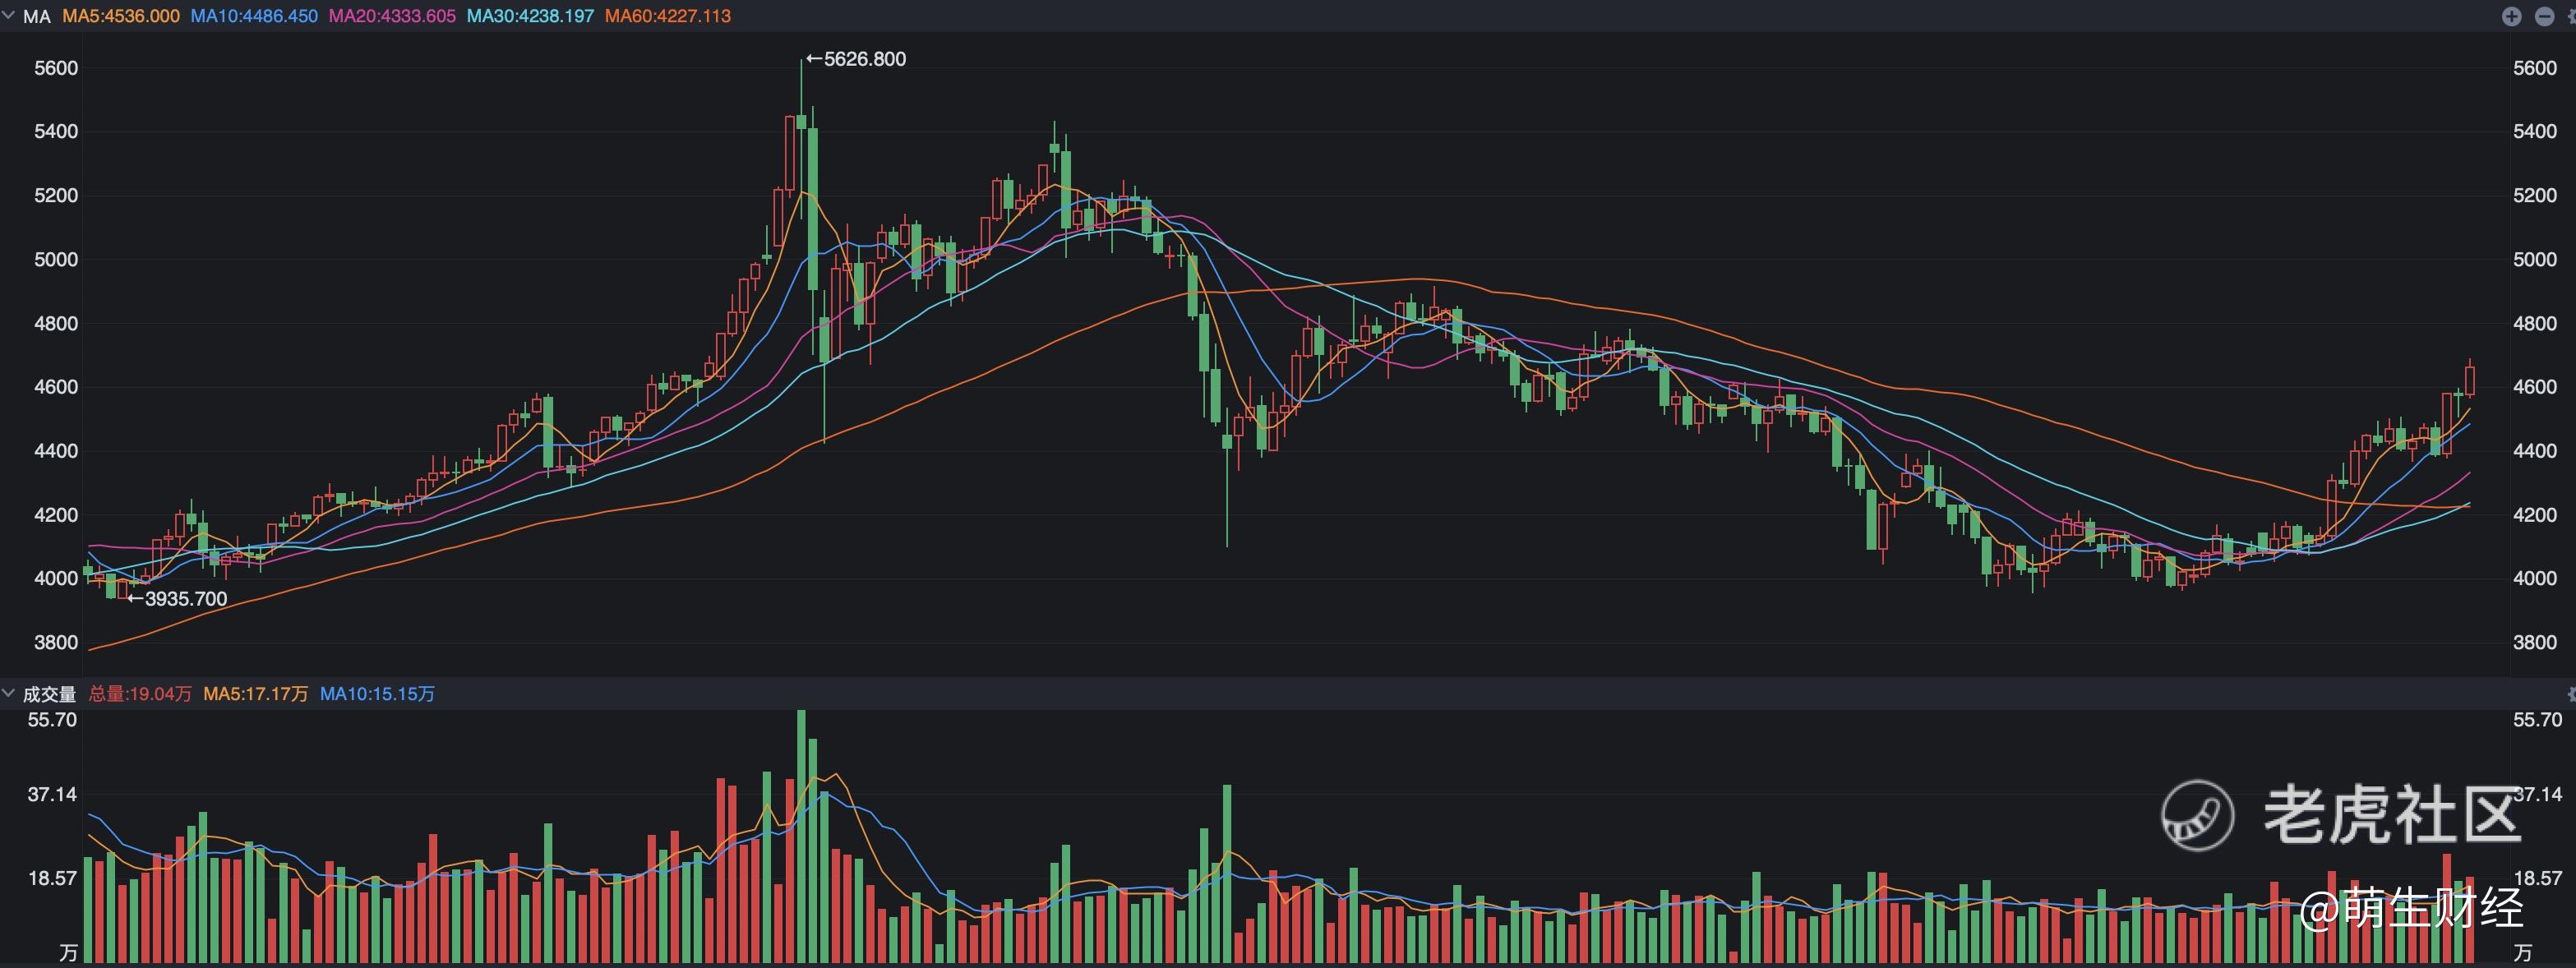Viewport: 2576px width, 968px height.
Task: Click 4800 on the right price axis
Action: (2535, 324)
